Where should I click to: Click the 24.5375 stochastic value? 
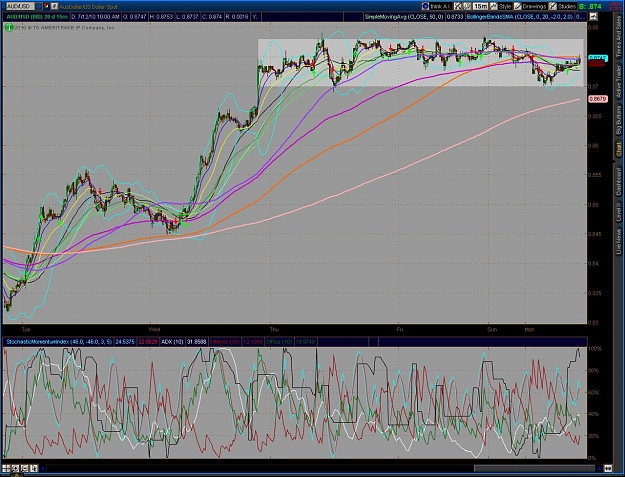point(124,342)
